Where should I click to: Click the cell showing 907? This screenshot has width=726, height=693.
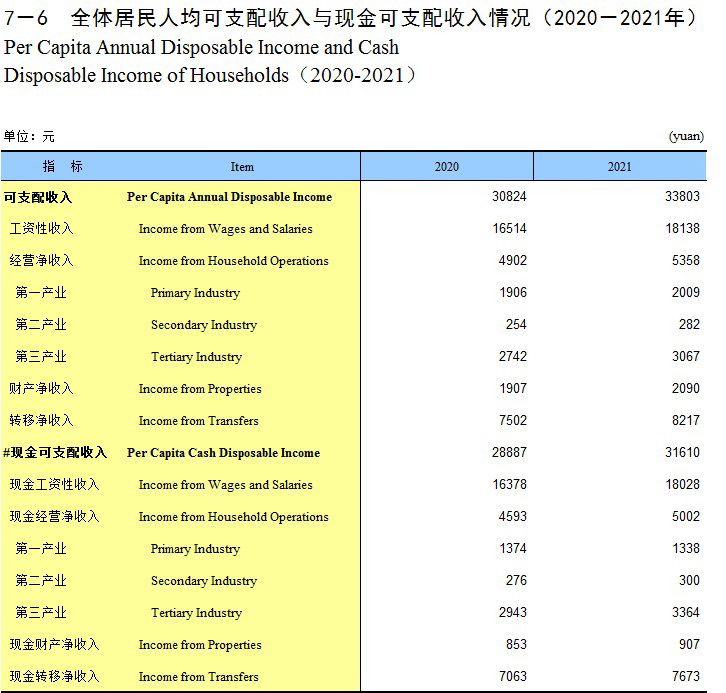pos(689,644)
